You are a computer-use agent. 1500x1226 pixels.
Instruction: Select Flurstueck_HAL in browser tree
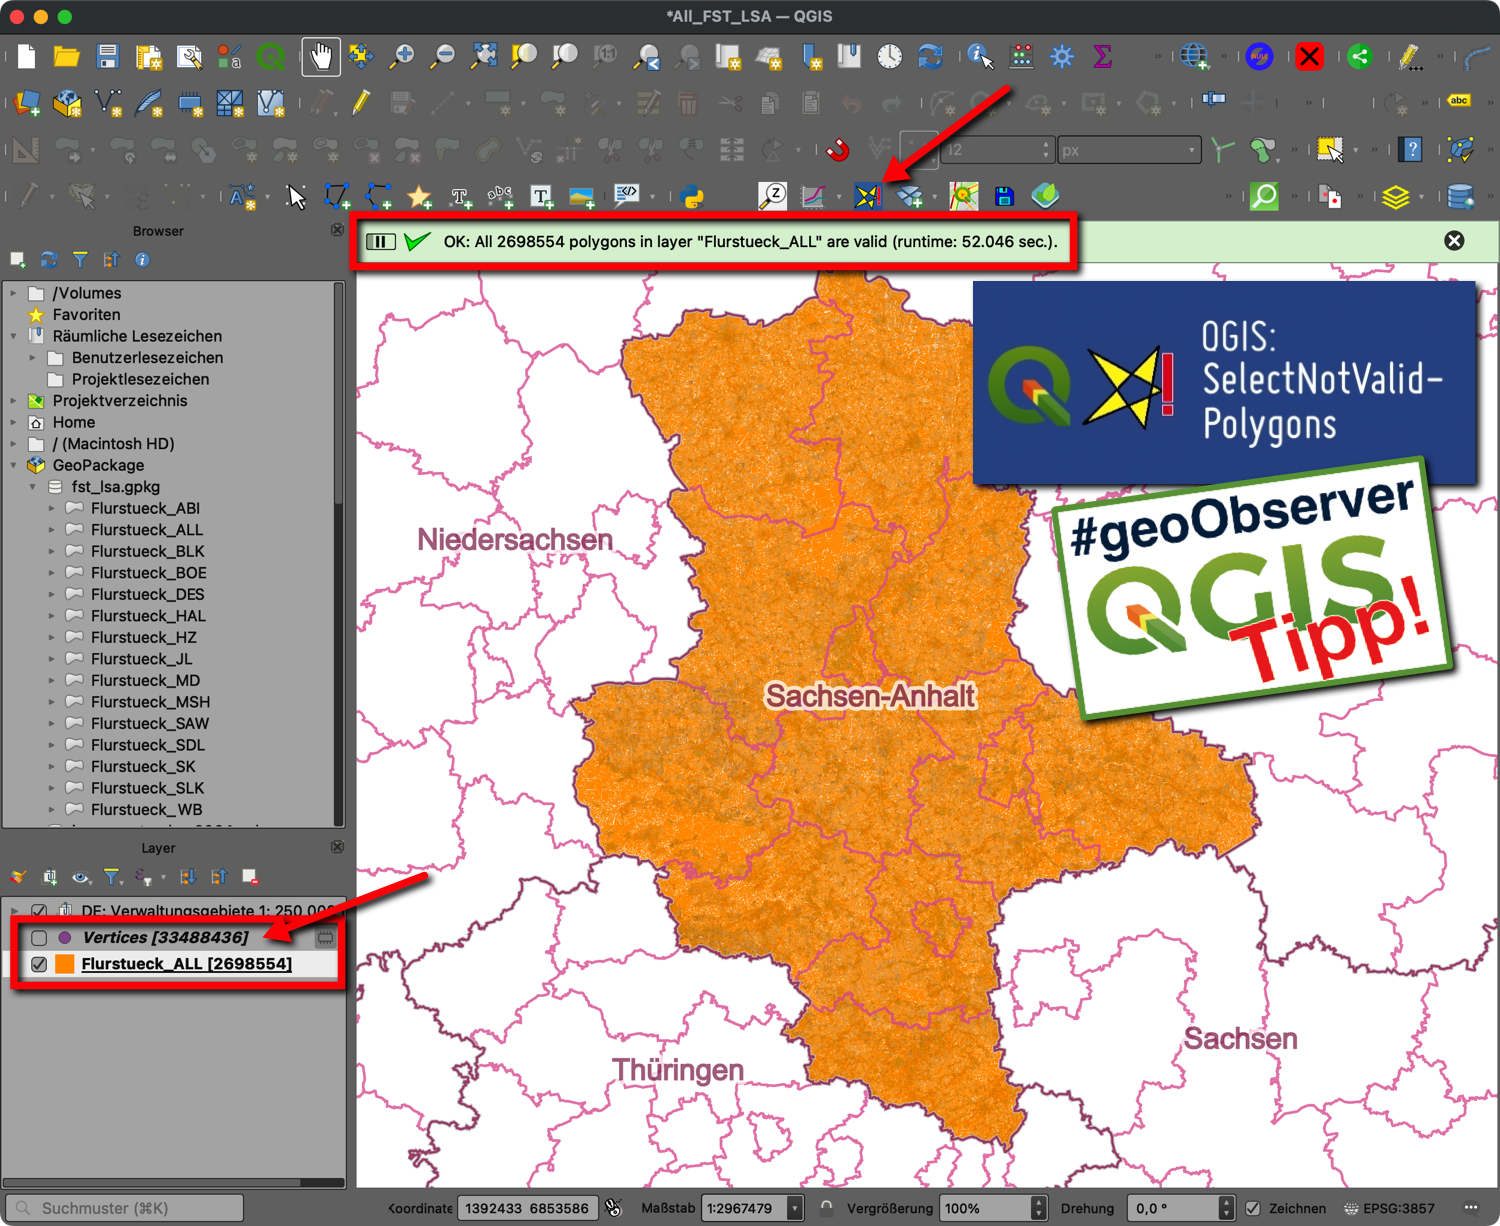point(148,616)
